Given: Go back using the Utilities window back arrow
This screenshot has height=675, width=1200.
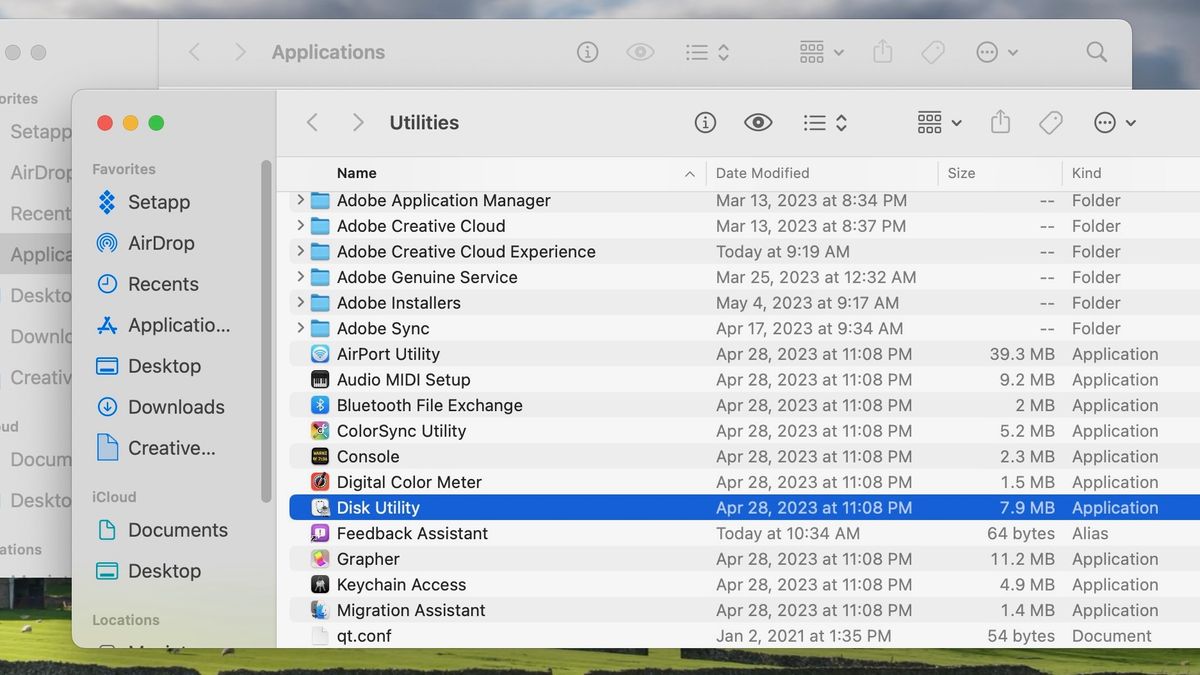Looking at the screenshot, I should [x=312, y=122].
